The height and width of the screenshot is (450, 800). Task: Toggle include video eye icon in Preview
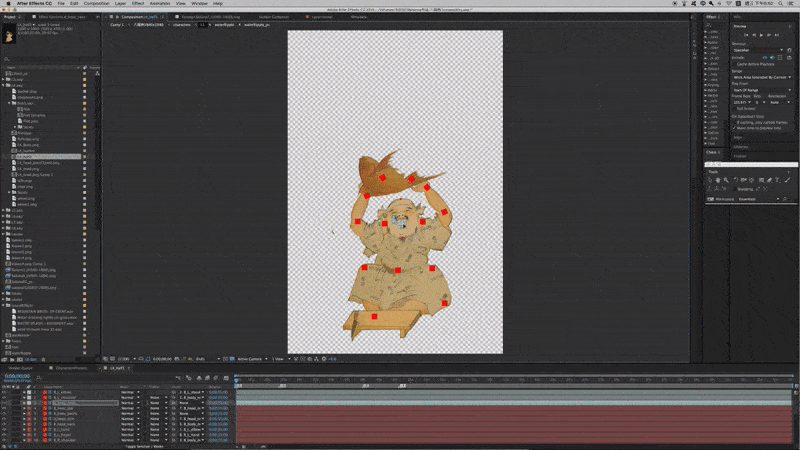click(x=765, y=58)
